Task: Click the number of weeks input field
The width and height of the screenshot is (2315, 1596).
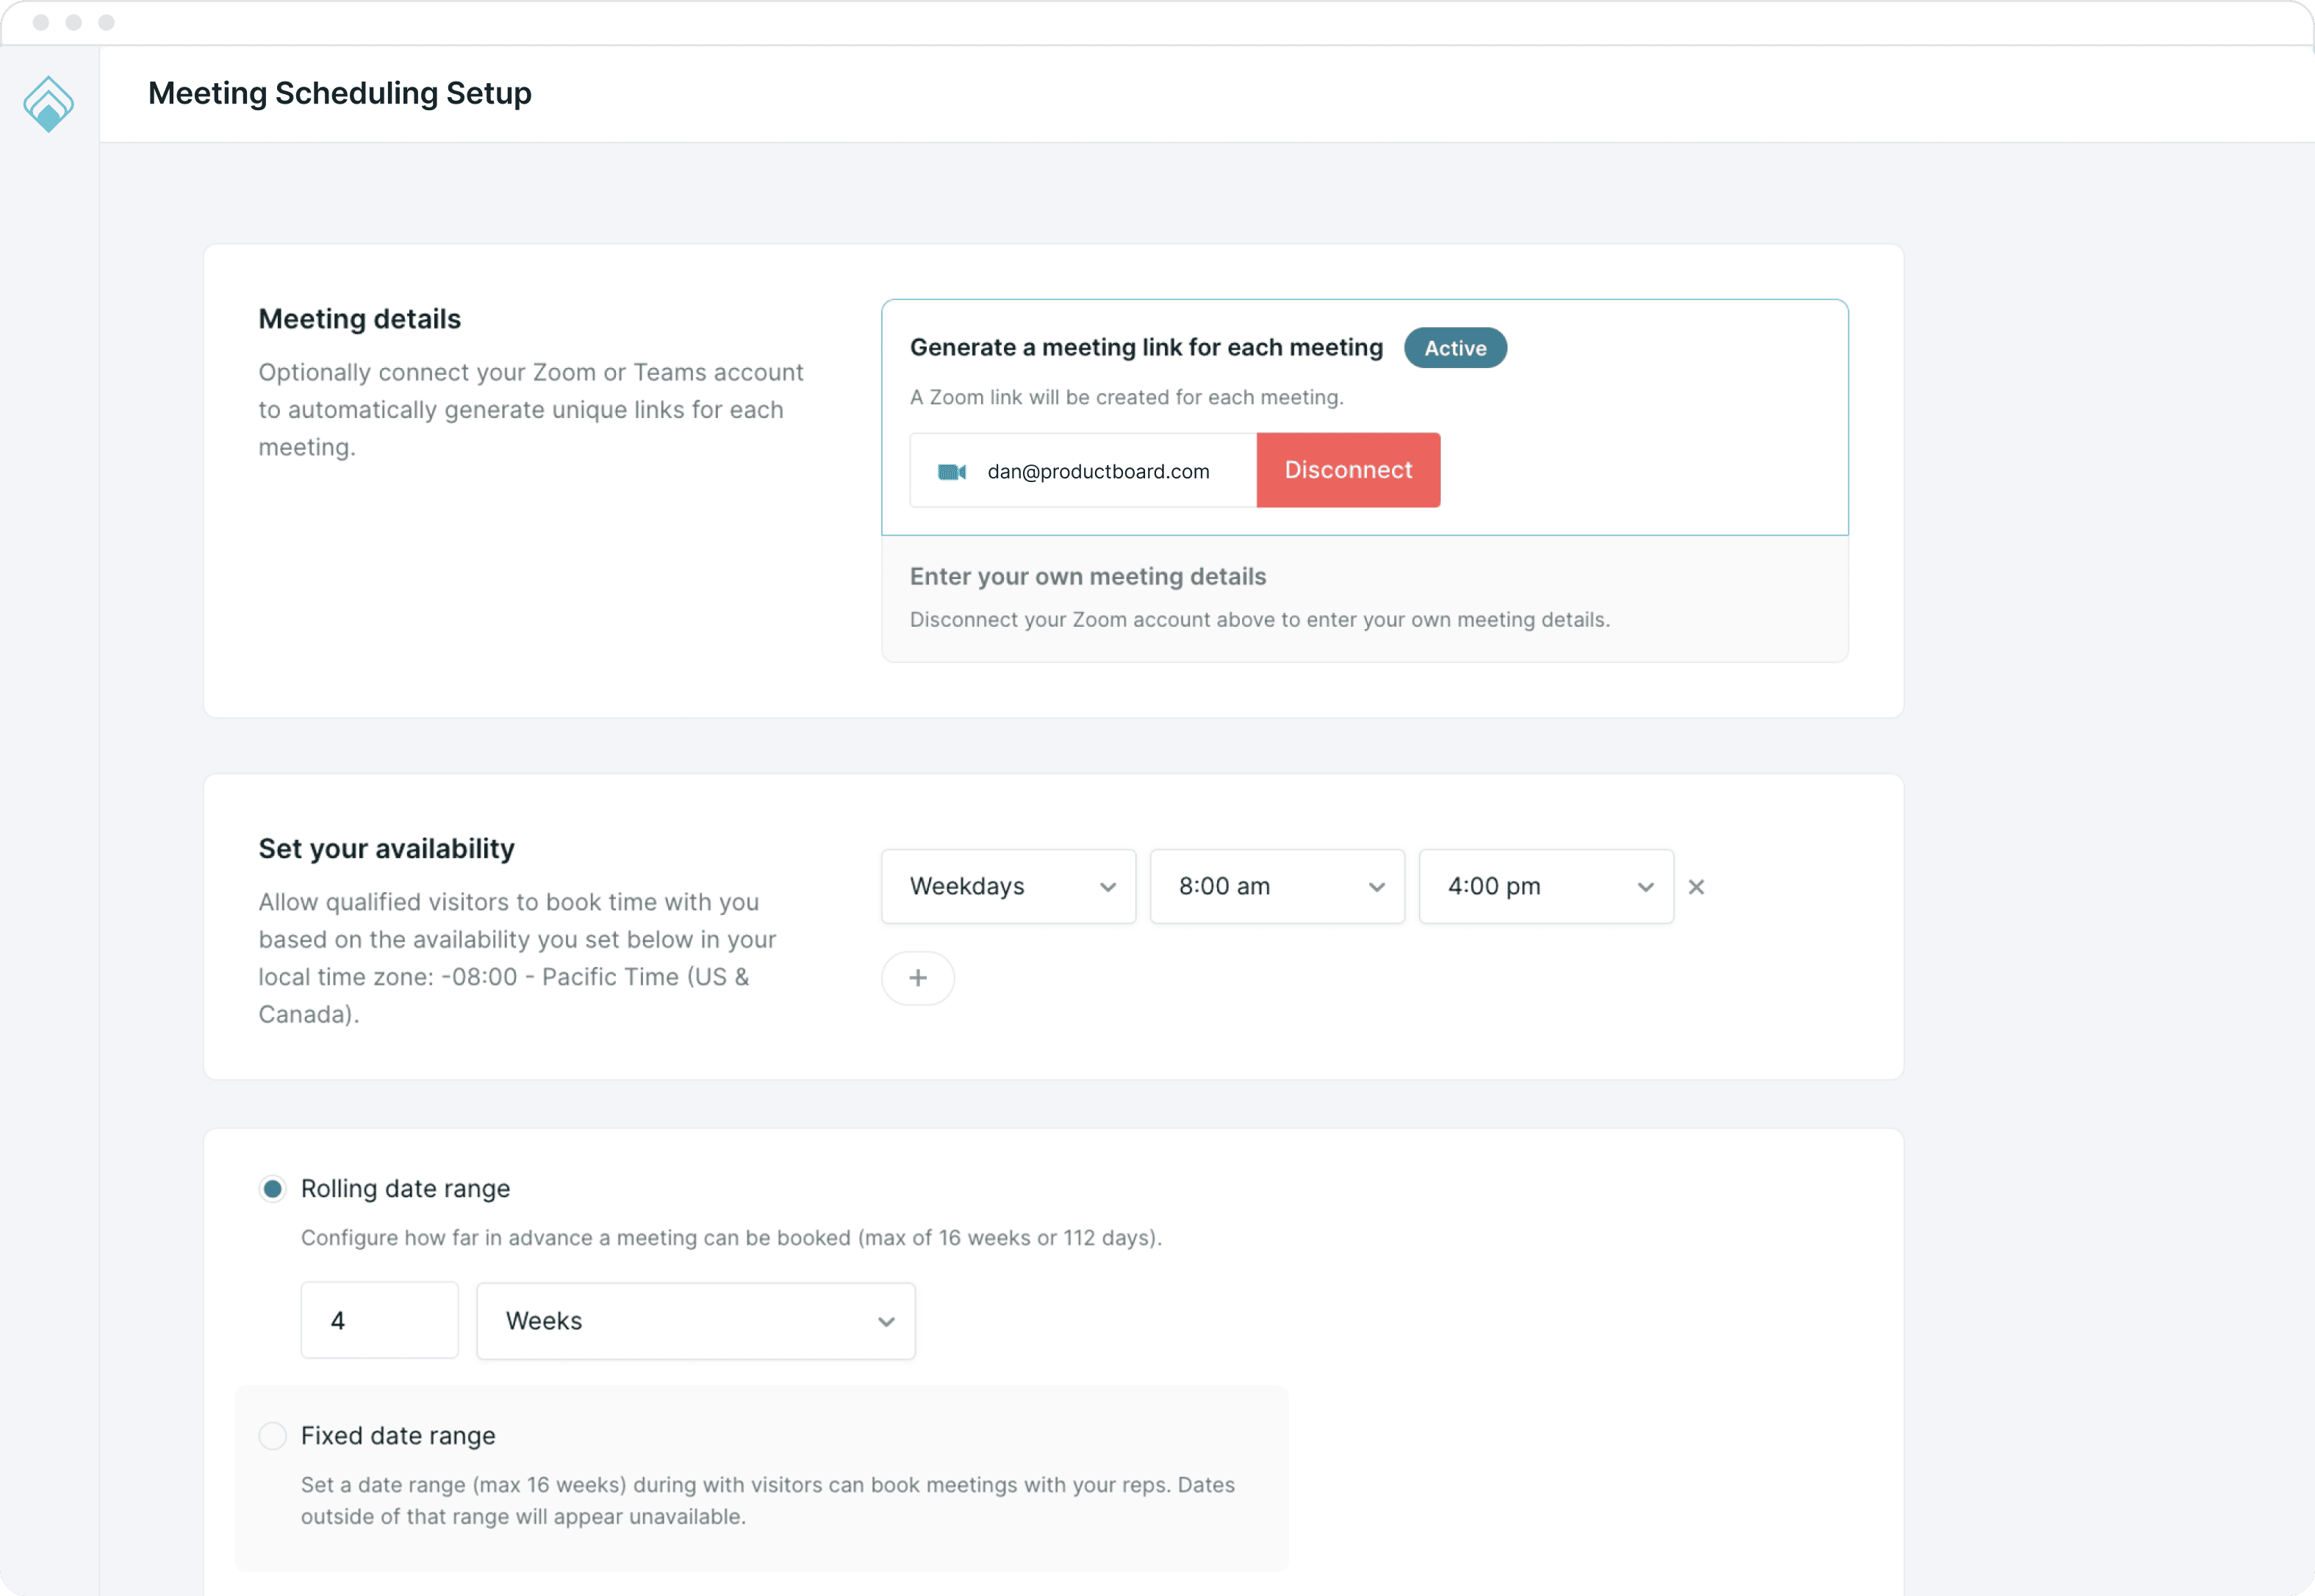Action: point(379,1321)
